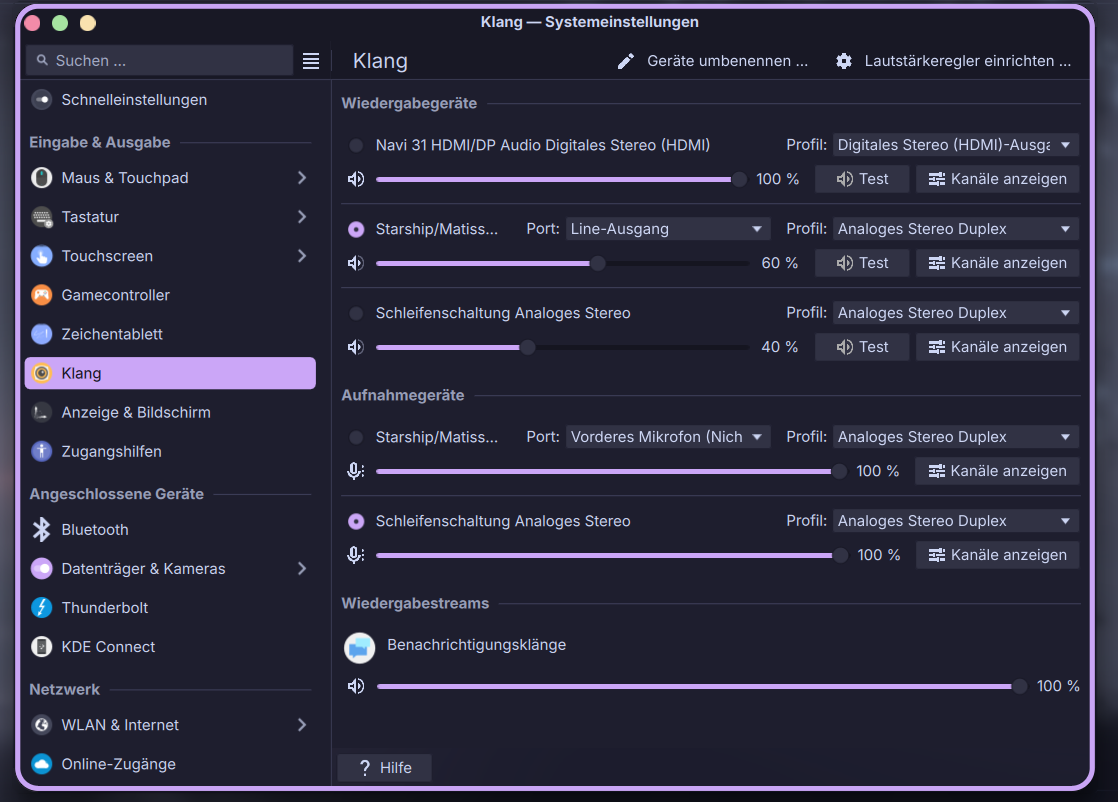Click Geräte umbenennen button
The width and height of the screenshot is (1118, 802).
[713, 61]
